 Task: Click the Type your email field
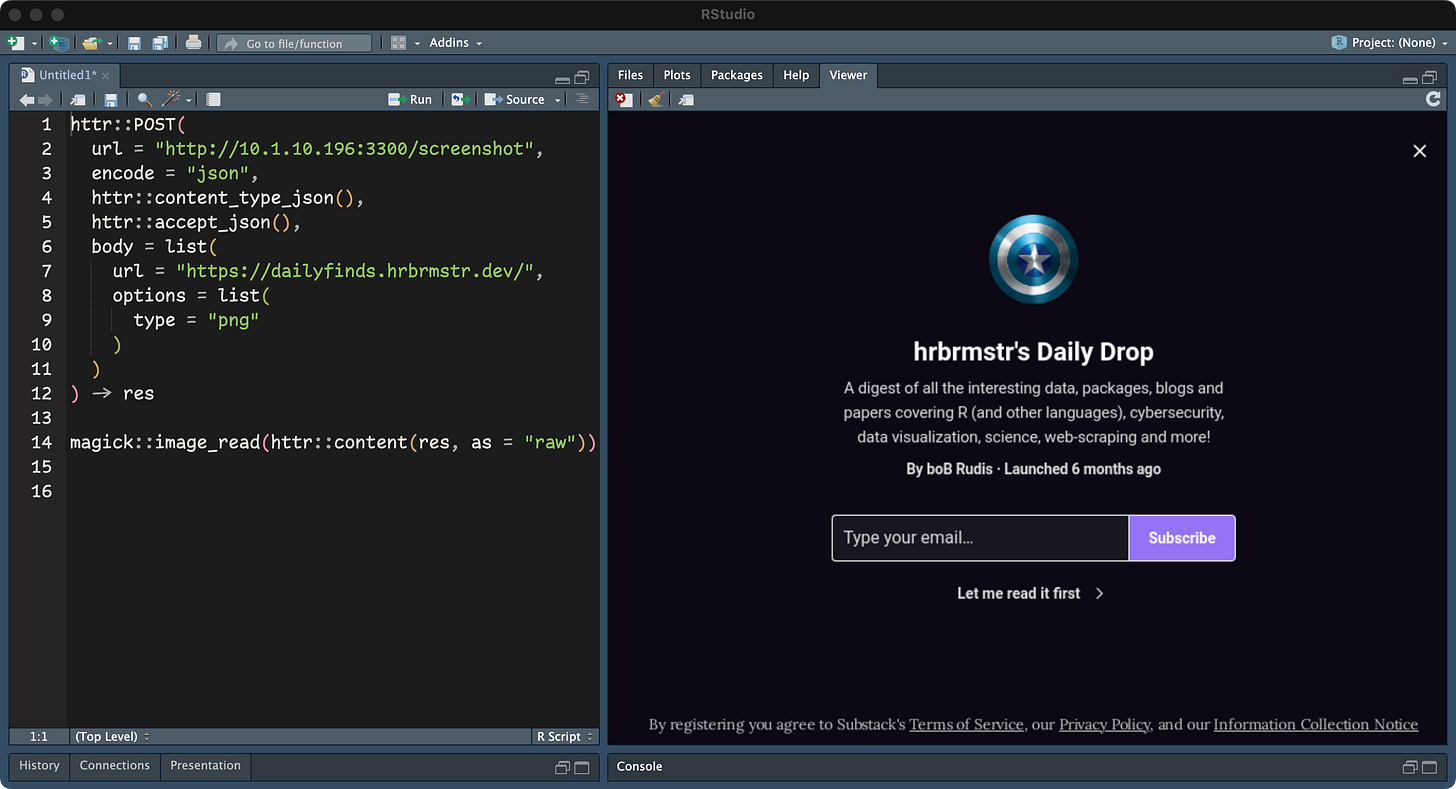(980, 538)
